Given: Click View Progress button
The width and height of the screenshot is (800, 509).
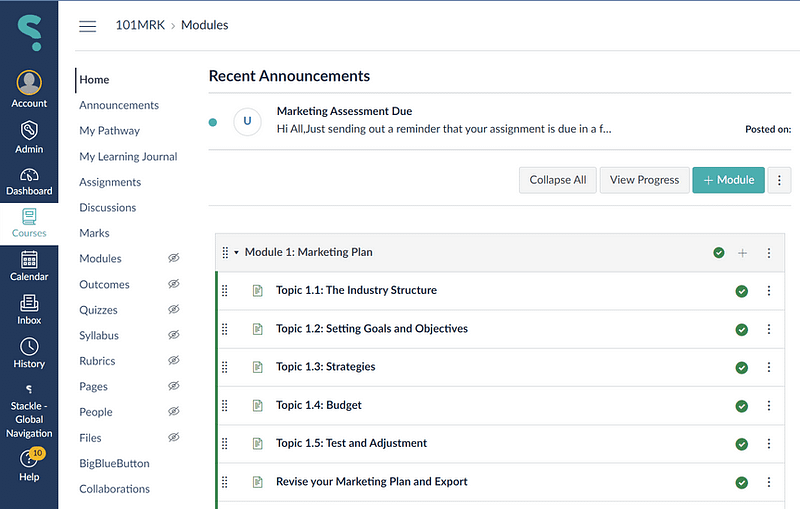Looking at the screenshot, I should 644,180.
